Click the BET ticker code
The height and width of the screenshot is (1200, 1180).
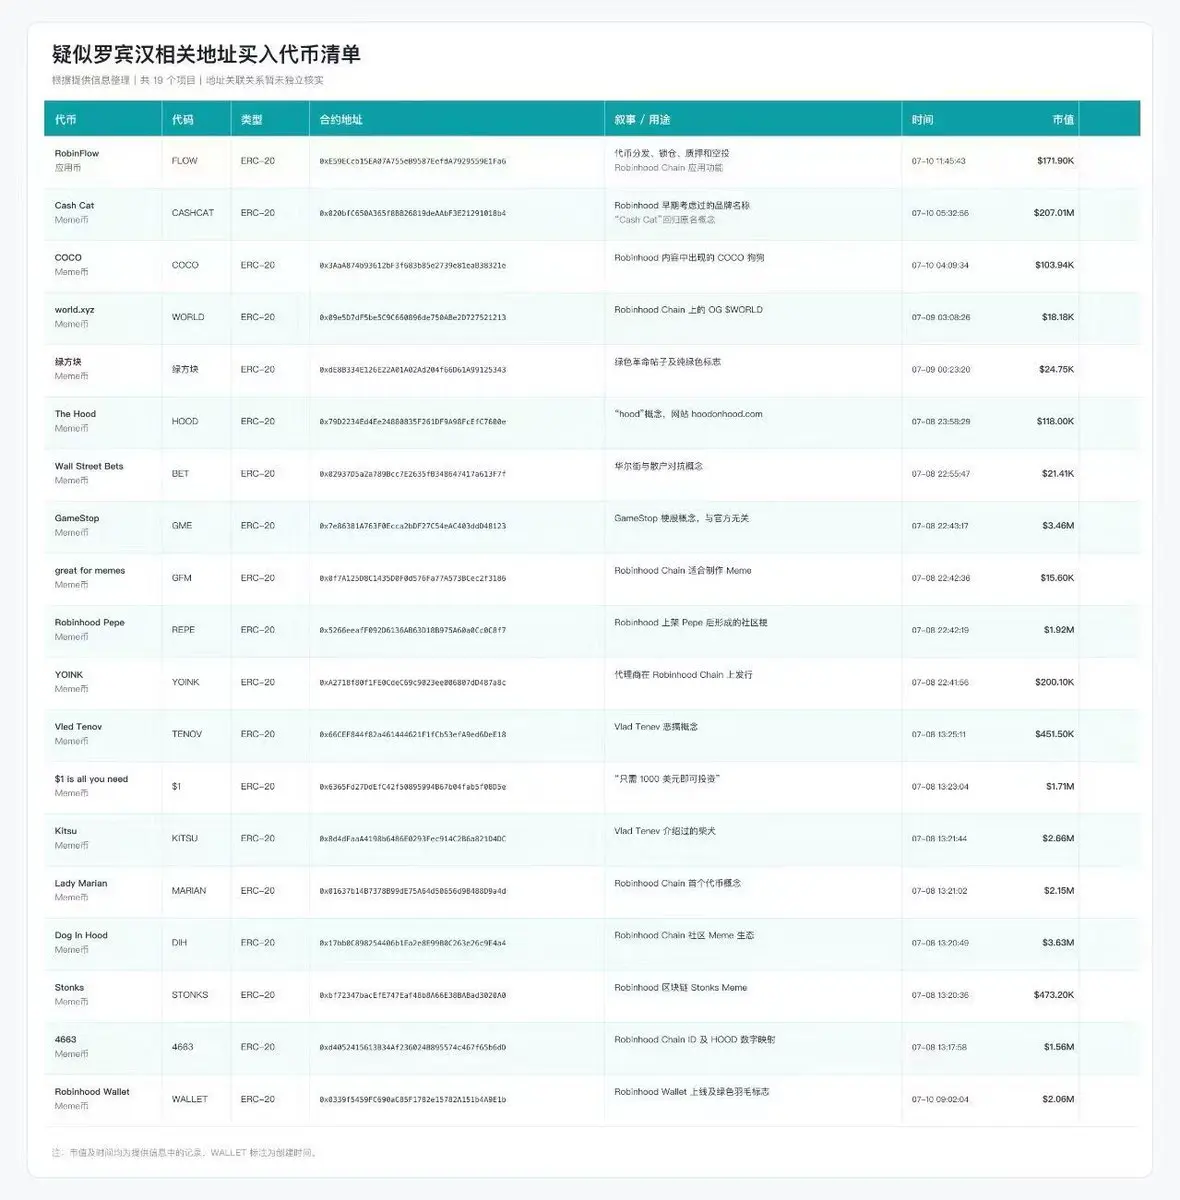[180, 474]
